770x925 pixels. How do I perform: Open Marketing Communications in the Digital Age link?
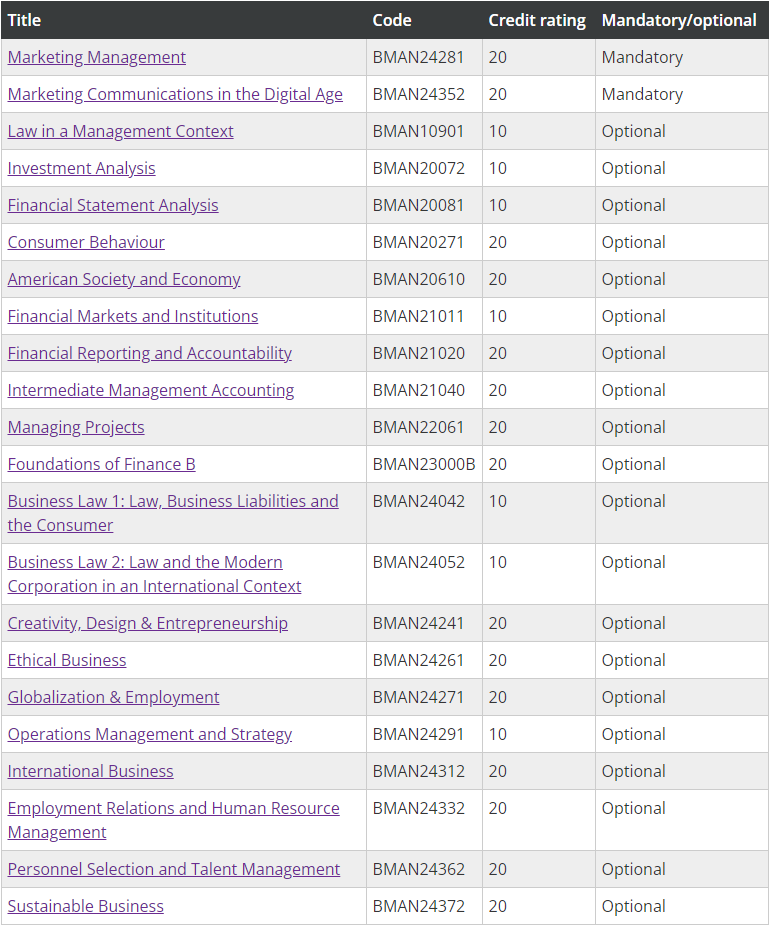point(175,94)
